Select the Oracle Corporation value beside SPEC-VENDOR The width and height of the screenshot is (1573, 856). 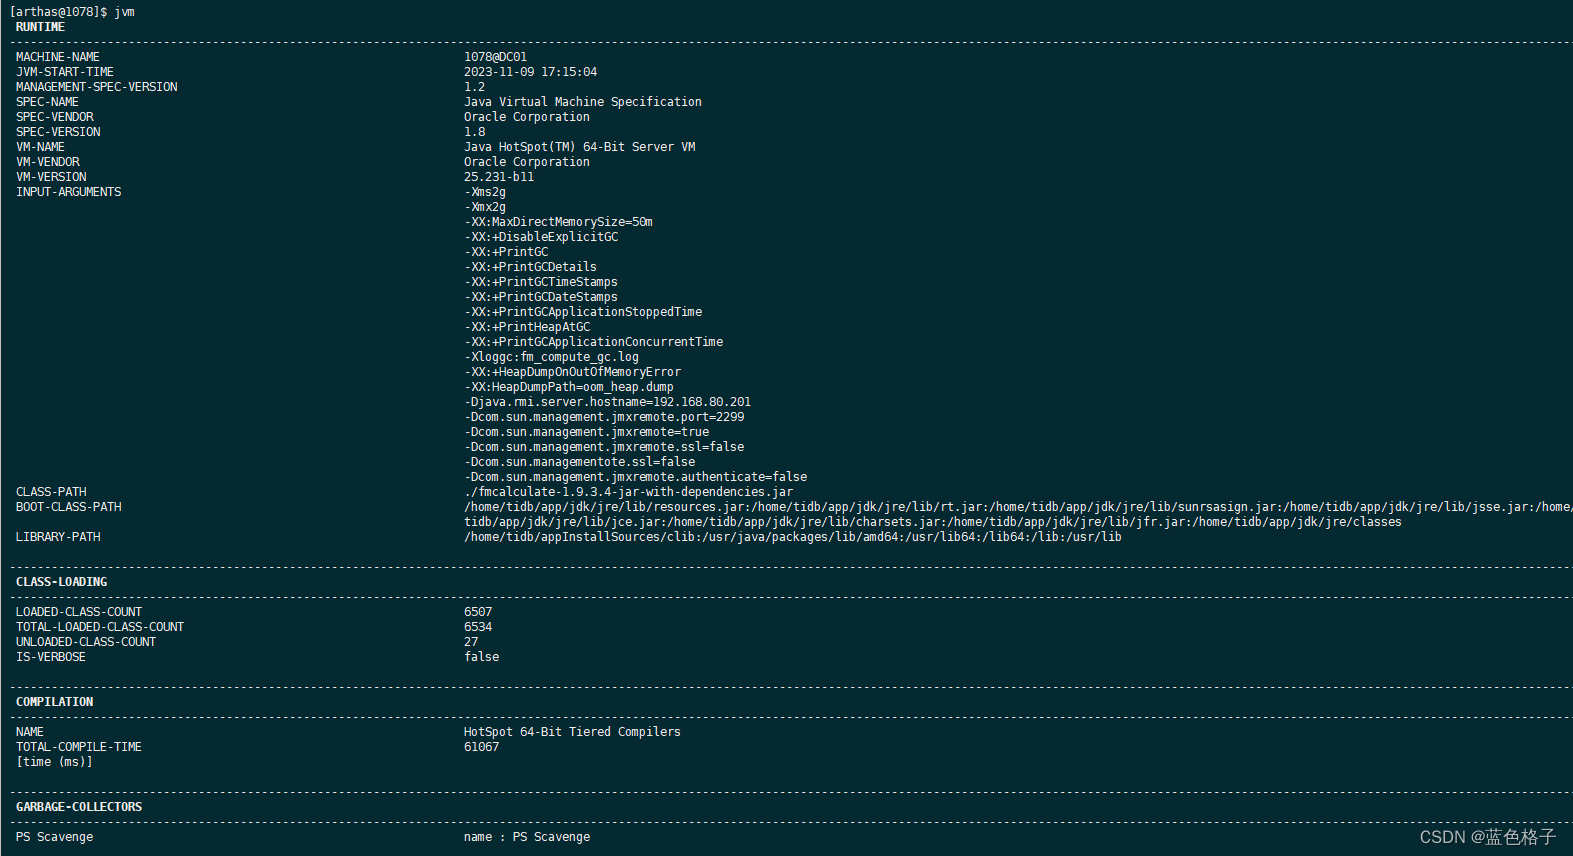point(527,117)
